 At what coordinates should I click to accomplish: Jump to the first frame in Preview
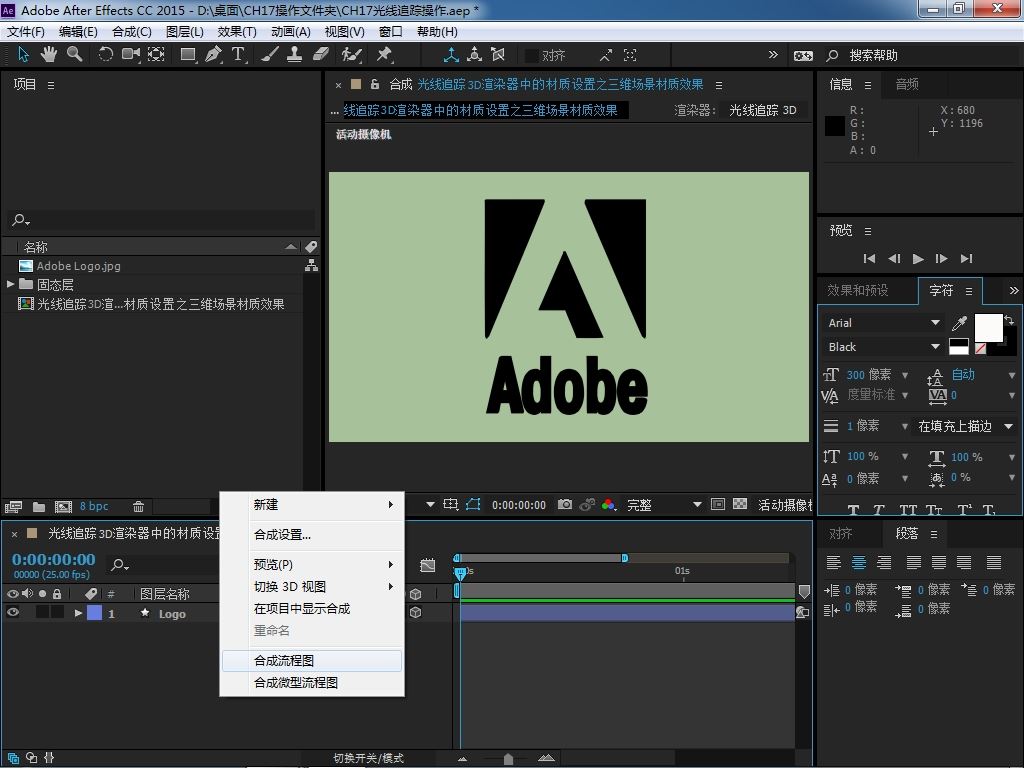[869, 259]
